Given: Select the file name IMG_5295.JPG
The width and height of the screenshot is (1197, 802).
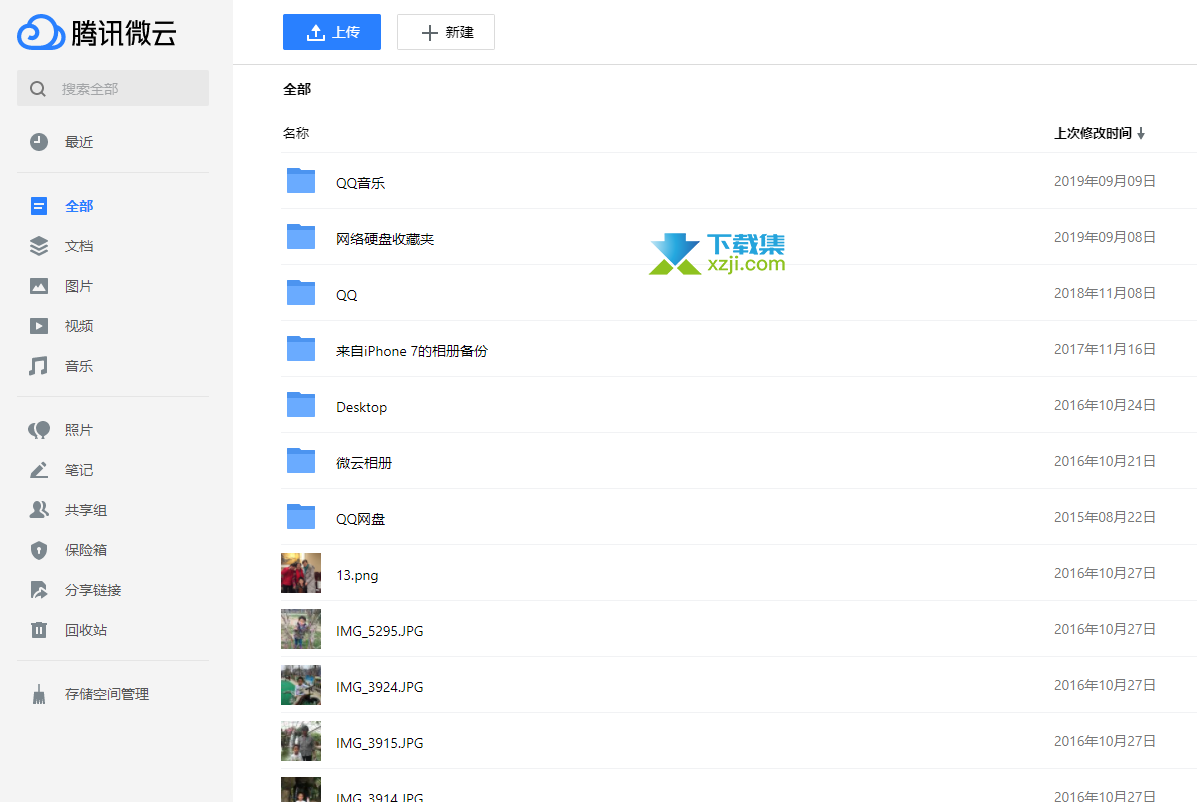Looking at the screenshot, I should point(379,631).
